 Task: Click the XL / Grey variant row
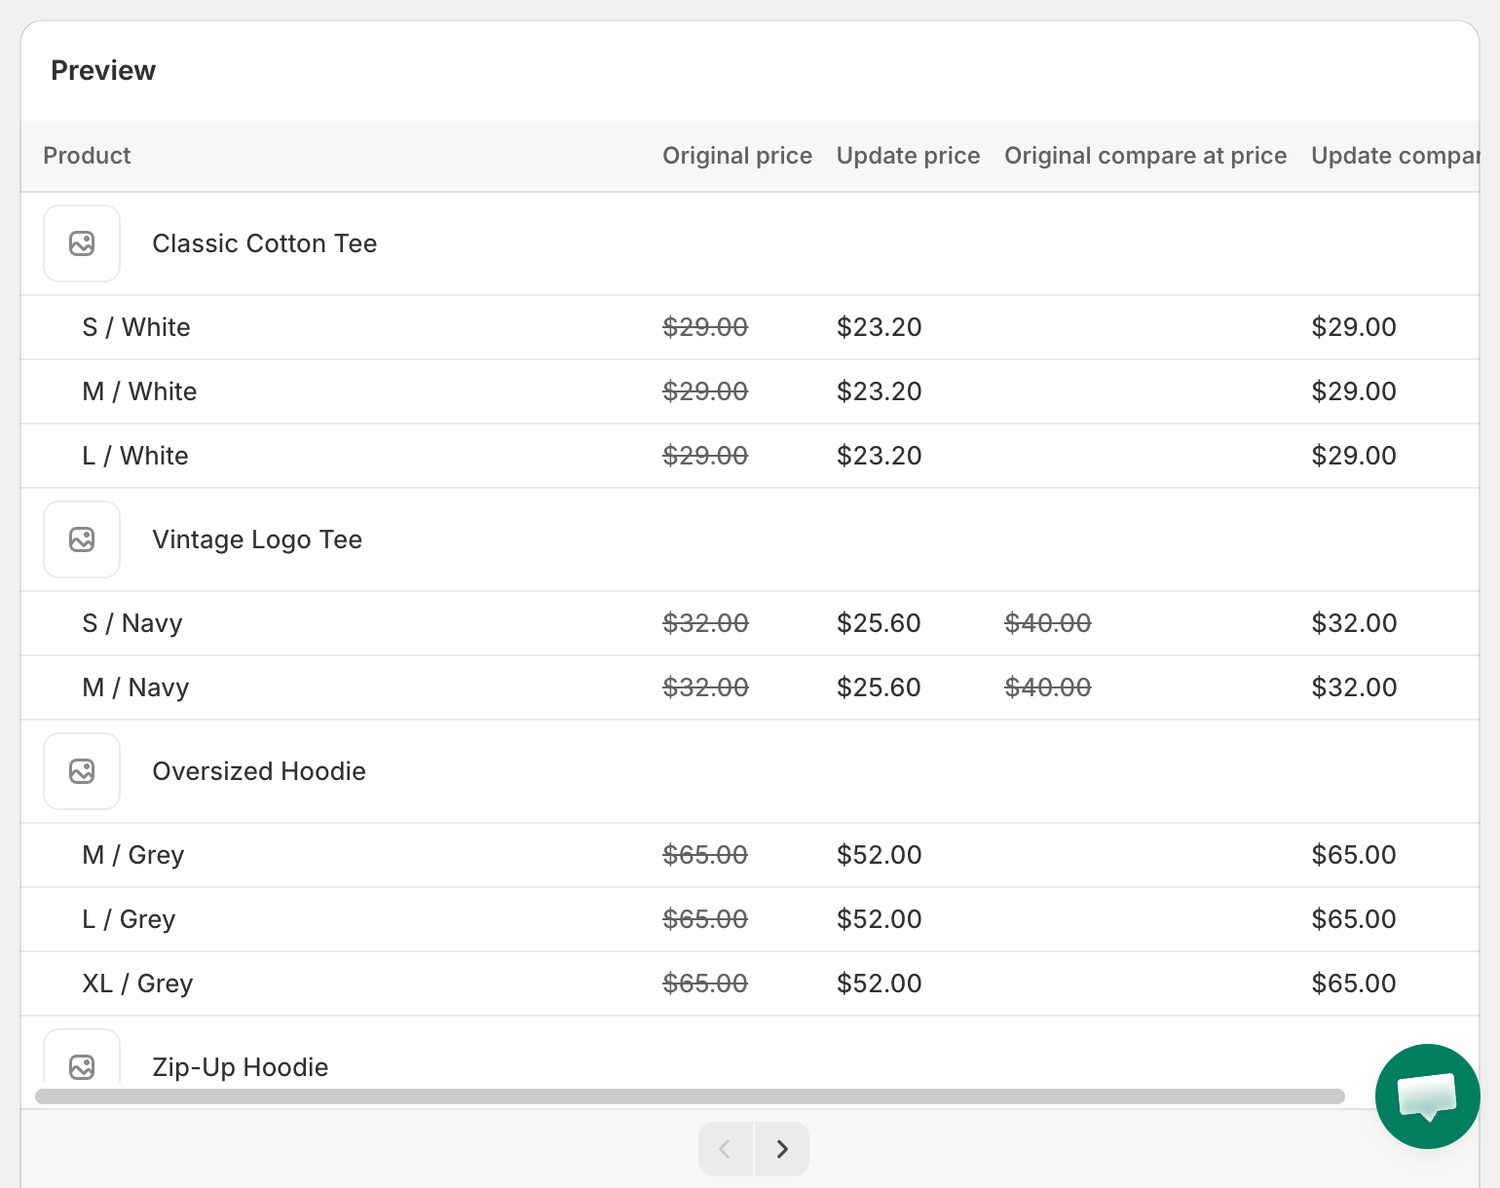(750, 984)
